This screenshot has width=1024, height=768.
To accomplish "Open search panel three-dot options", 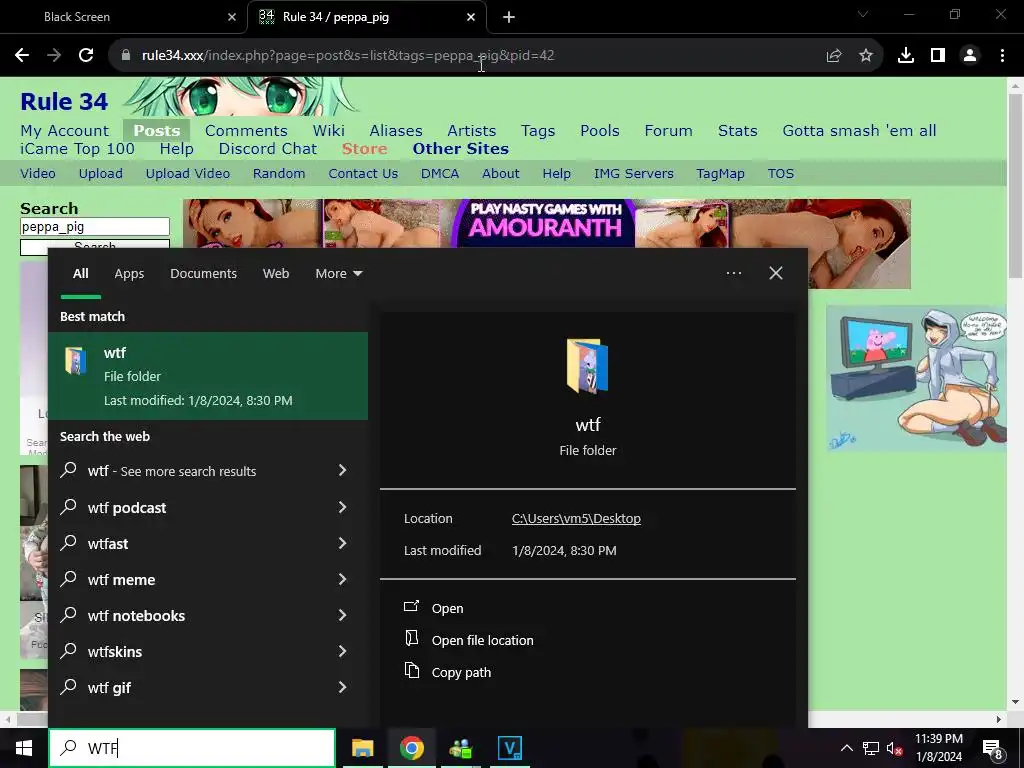I will click(x=734, y=273).
